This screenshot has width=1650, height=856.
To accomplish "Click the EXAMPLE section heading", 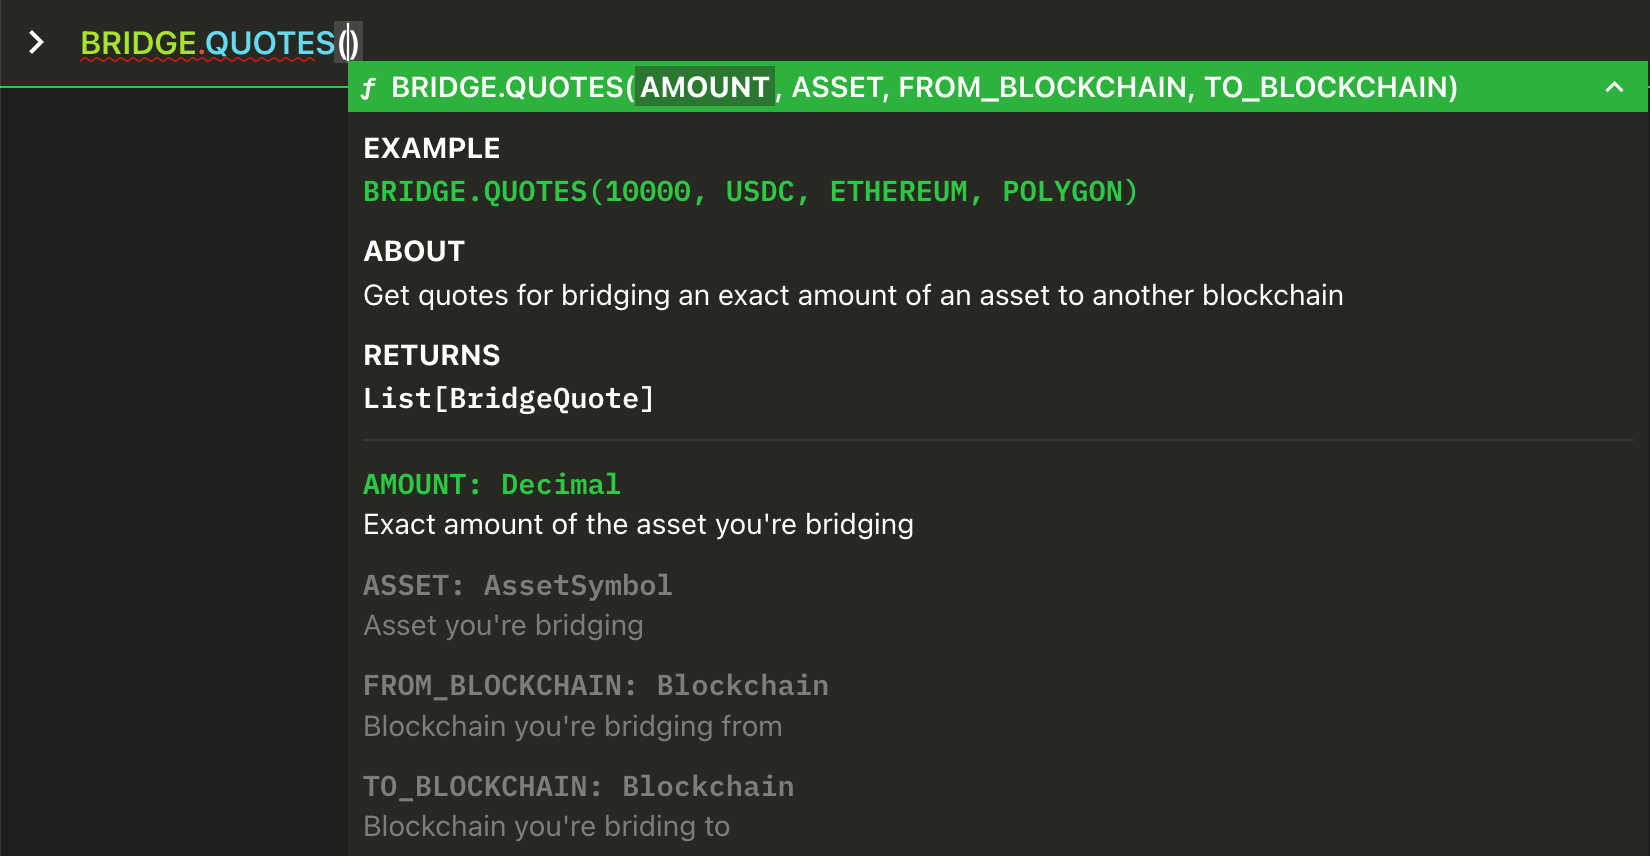I will click(x=431, y=148).
